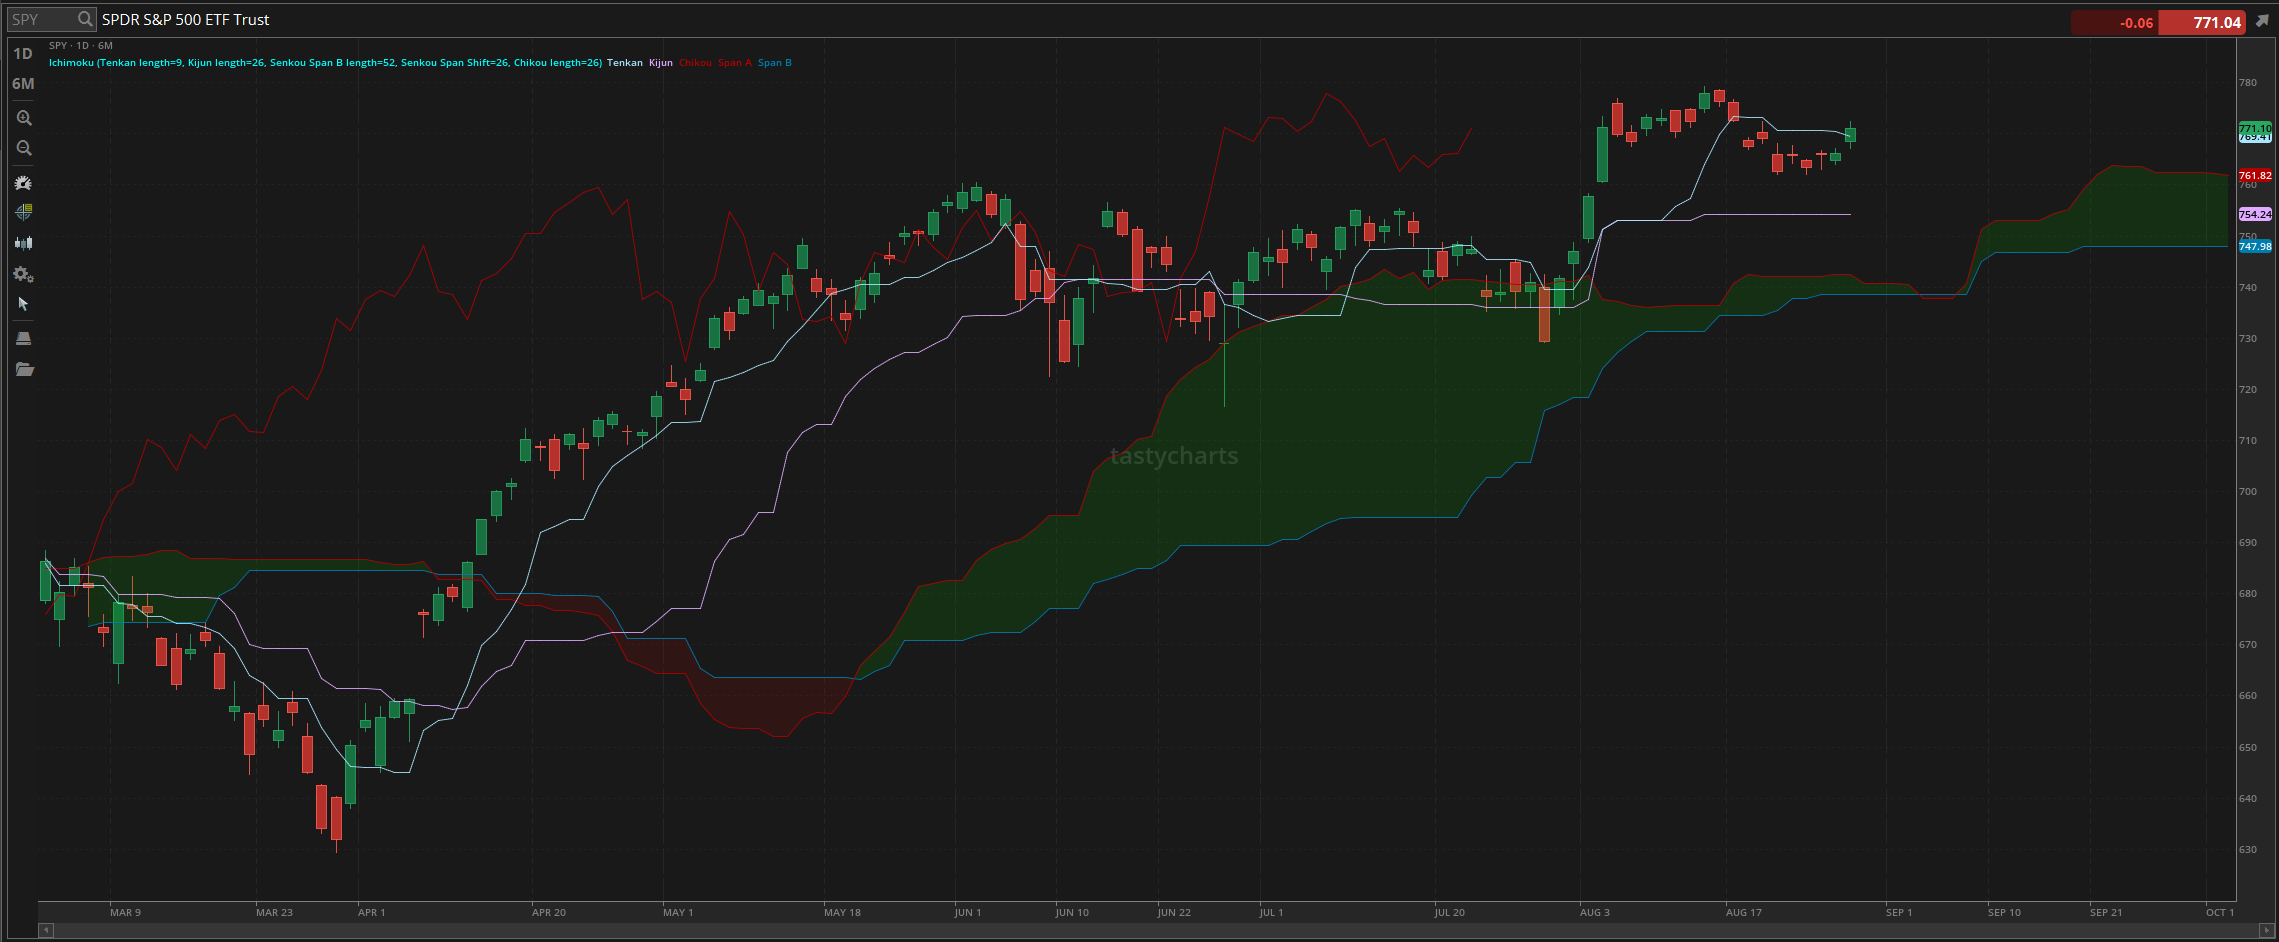Click the drive-shaped save icon

24,338
